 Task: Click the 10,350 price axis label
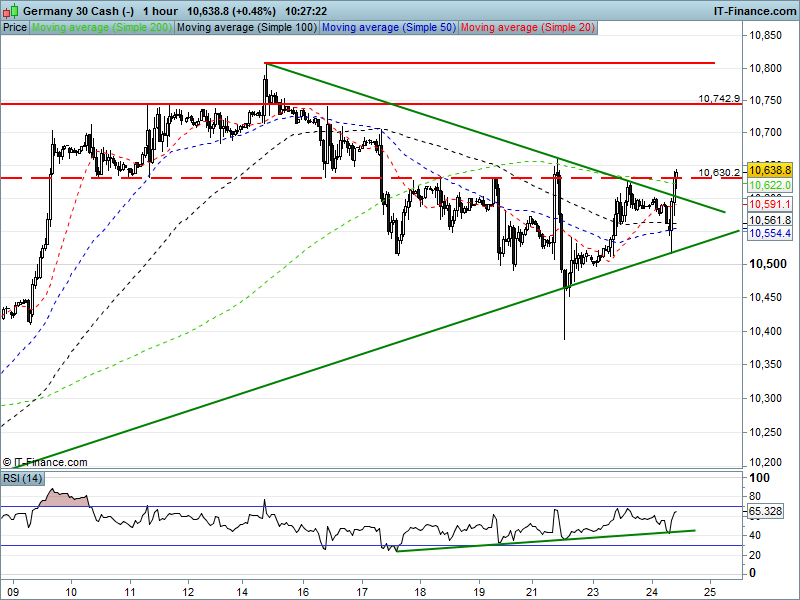click(x=765, y=364)
